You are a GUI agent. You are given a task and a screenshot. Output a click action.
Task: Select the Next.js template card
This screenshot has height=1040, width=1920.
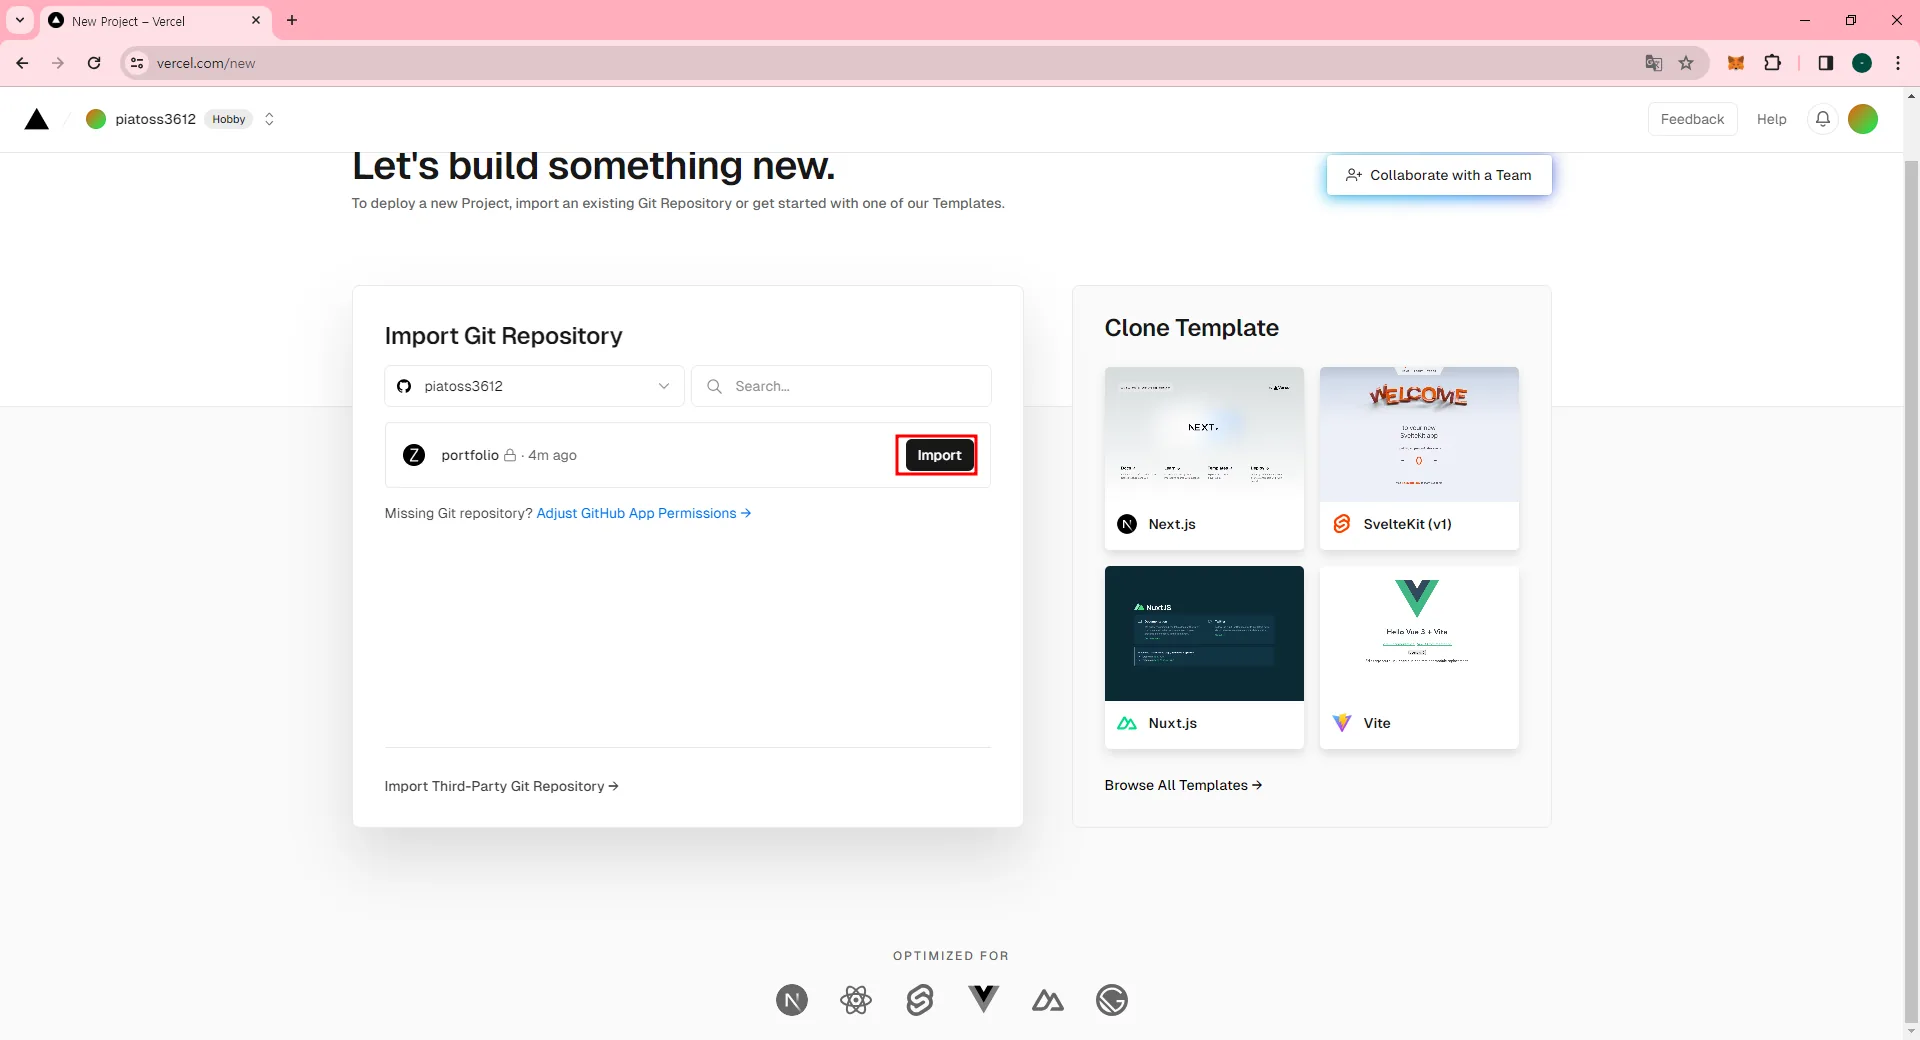1204,458
